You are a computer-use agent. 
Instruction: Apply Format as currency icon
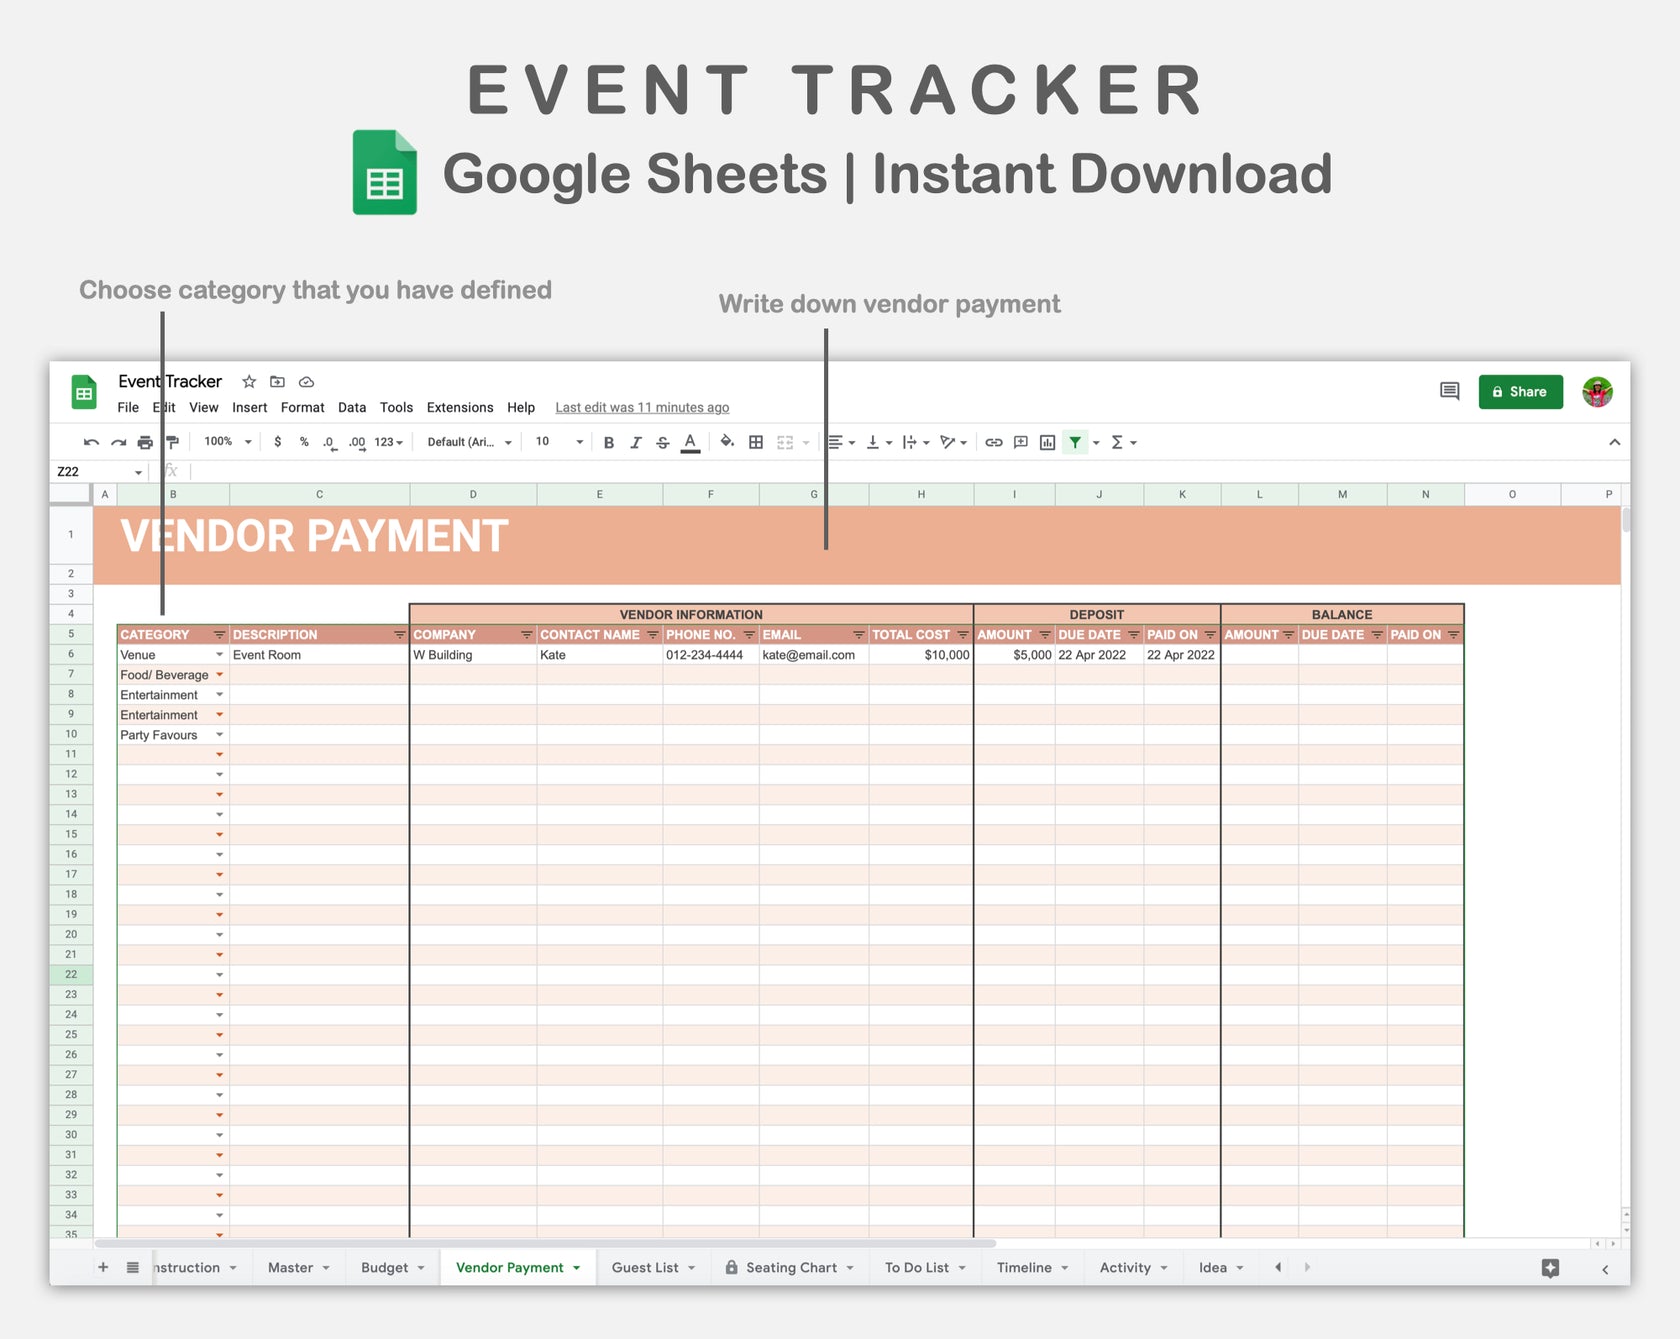point(278,441)
